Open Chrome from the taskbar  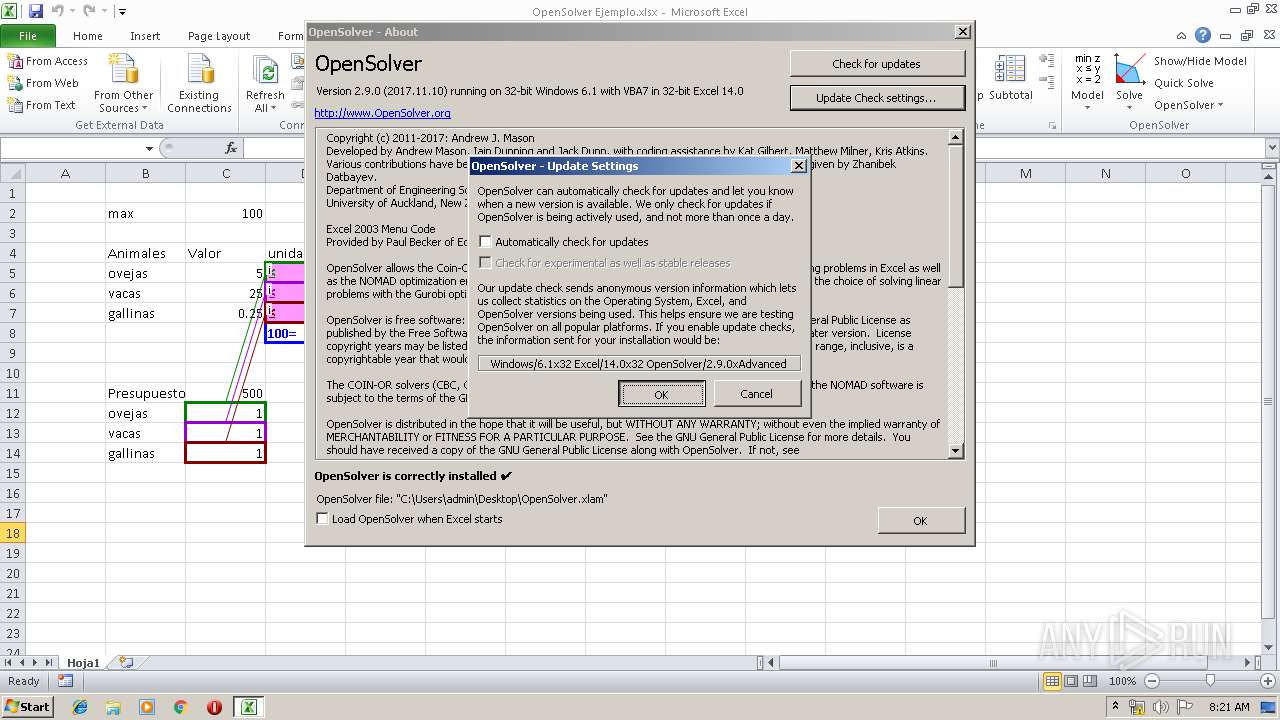pos(181,706)
